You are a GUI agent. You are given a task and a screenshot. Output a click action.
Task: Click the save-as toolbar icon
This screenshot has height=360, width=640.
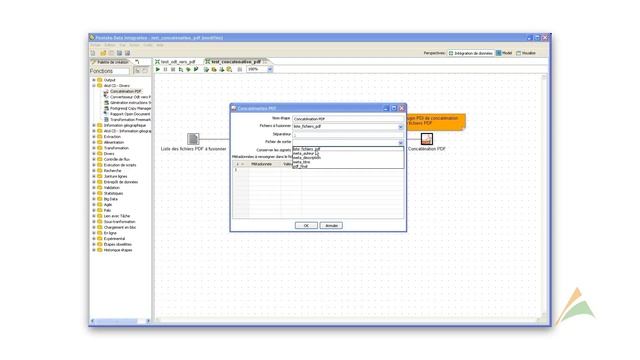click(x=127, y=53)
